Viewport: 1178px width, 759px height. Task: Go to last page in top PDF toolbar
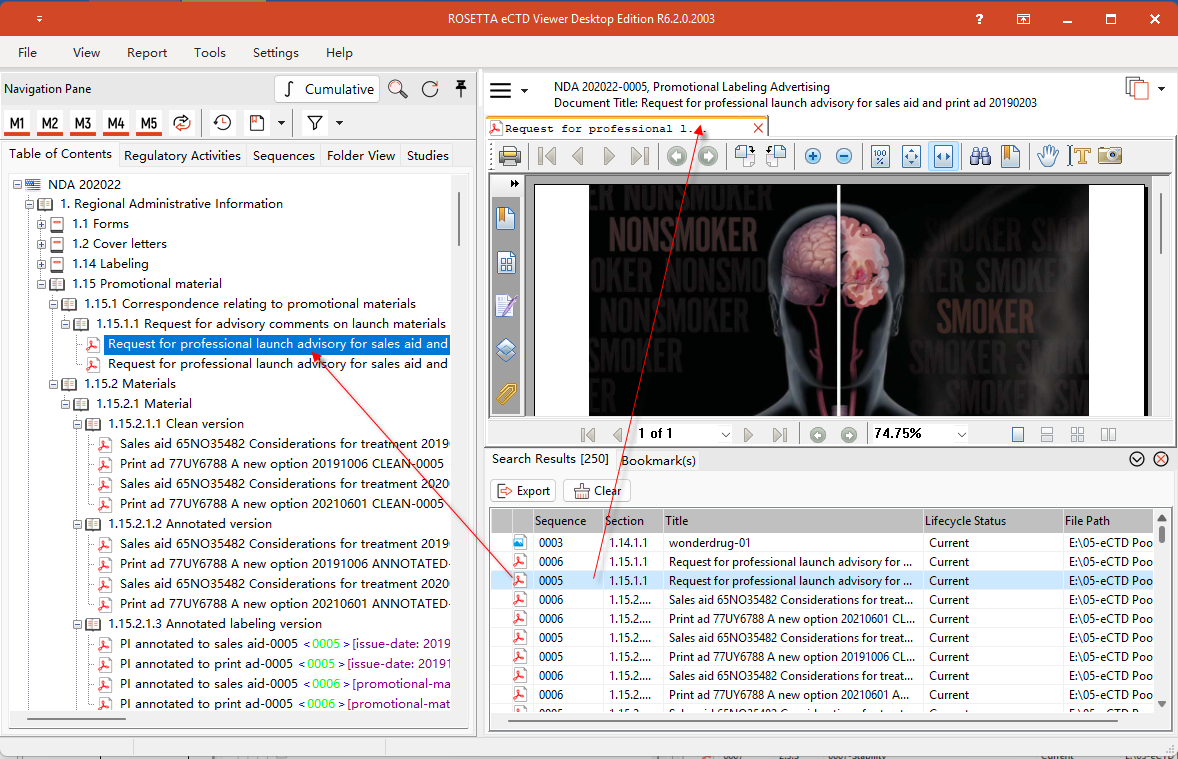pos(639,156)
